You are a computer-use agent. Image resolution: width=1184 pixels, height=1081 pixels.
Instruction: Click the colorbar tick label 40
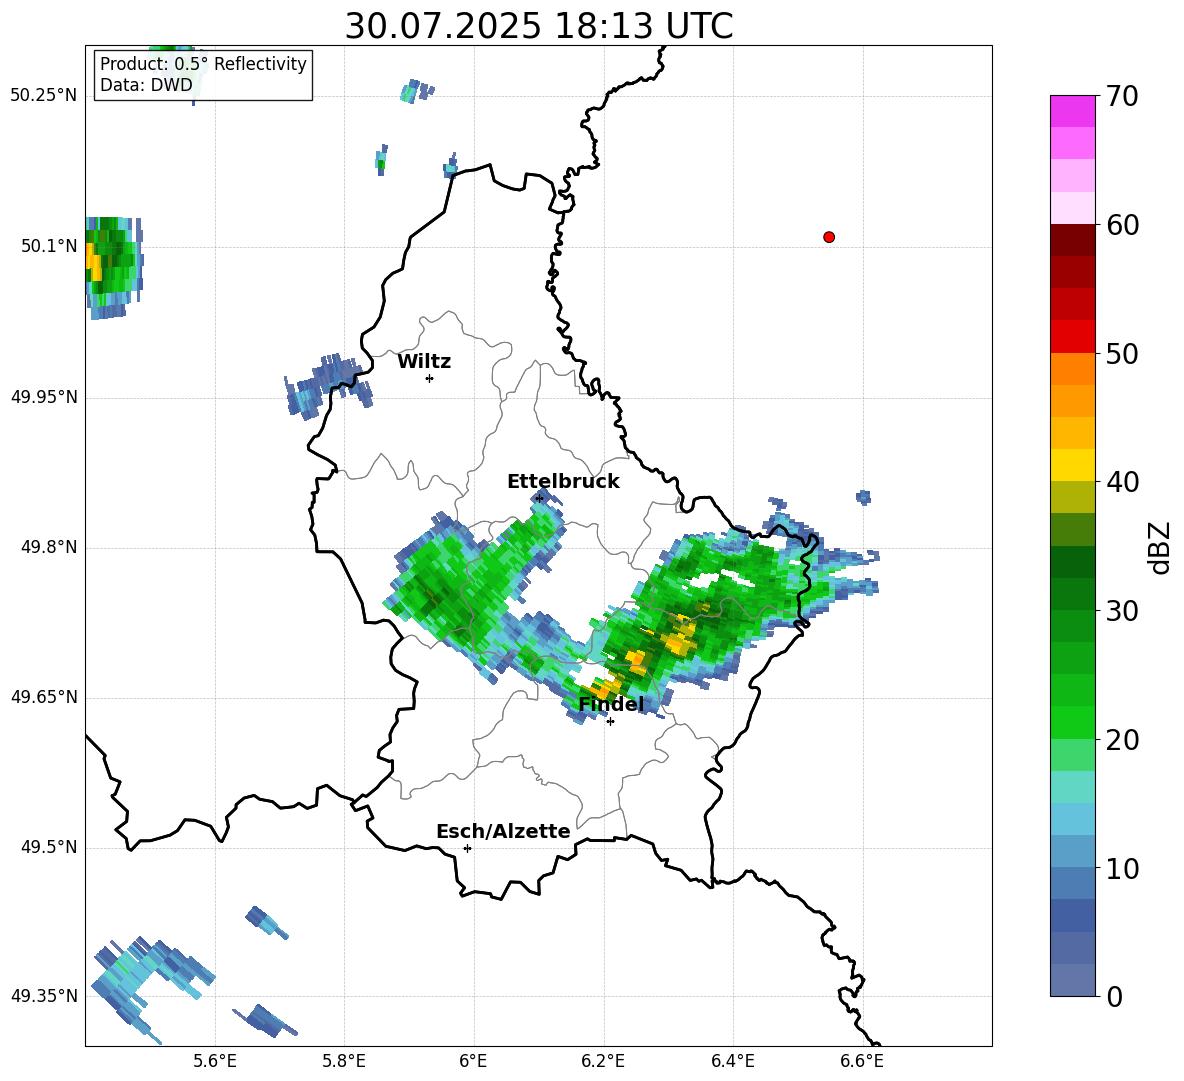tap(1122, 482)
